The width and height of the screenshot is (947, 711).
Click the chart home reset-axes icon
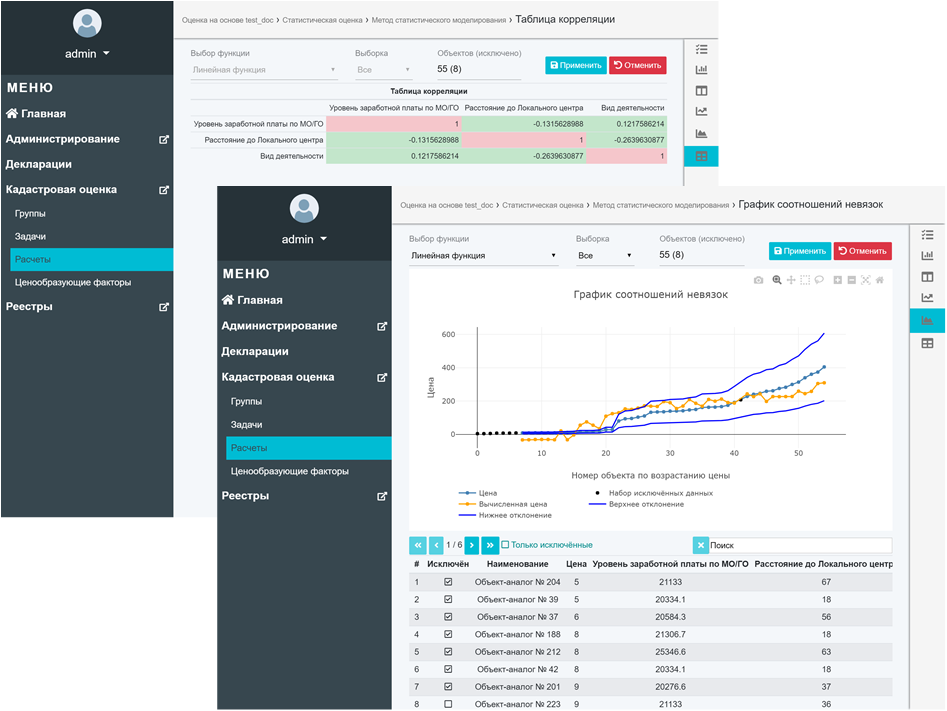[x=879, y=280]
